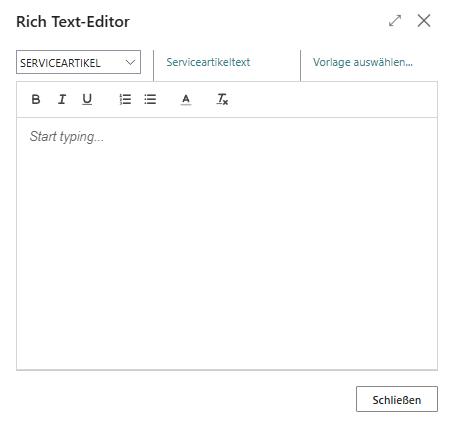Insert a numbered list

tap(125, 99)
